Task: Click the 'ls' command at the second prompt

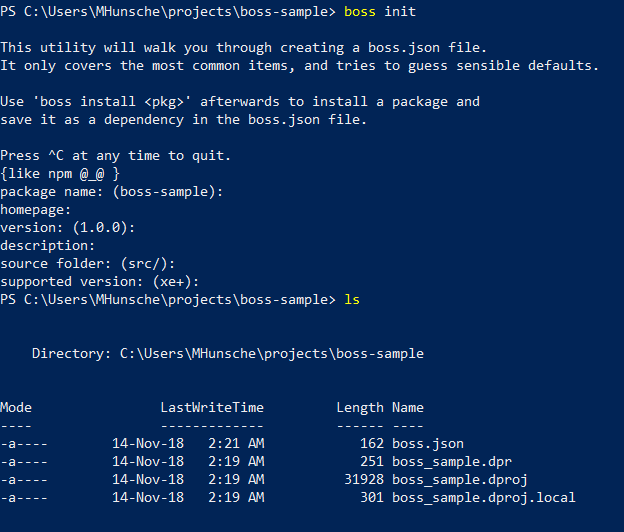Action: click(x=352, y=300)
